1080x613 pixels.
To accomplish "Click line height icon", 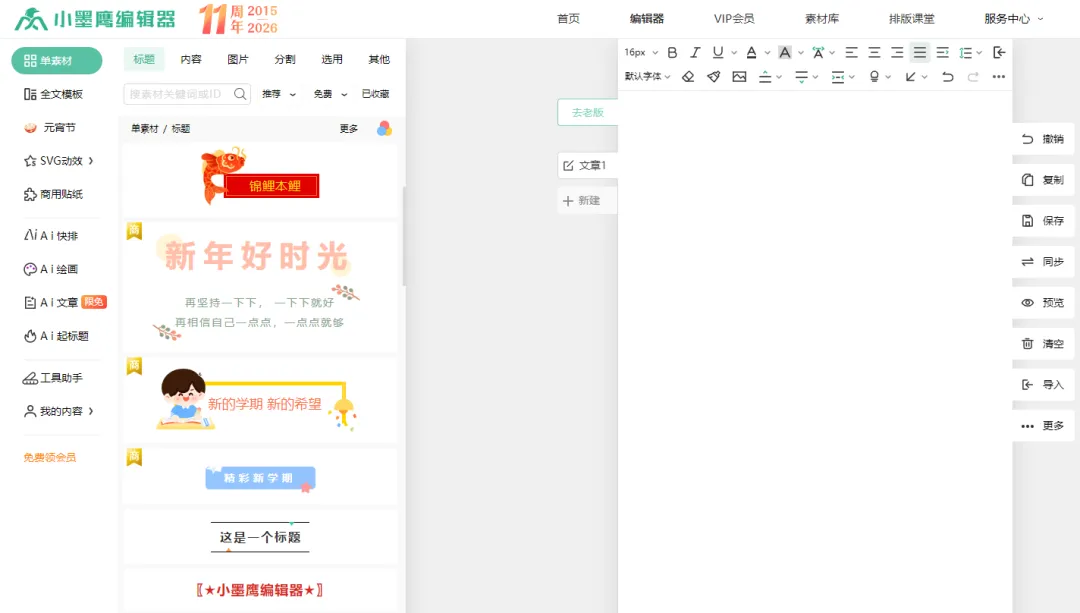I will [966, 52].
